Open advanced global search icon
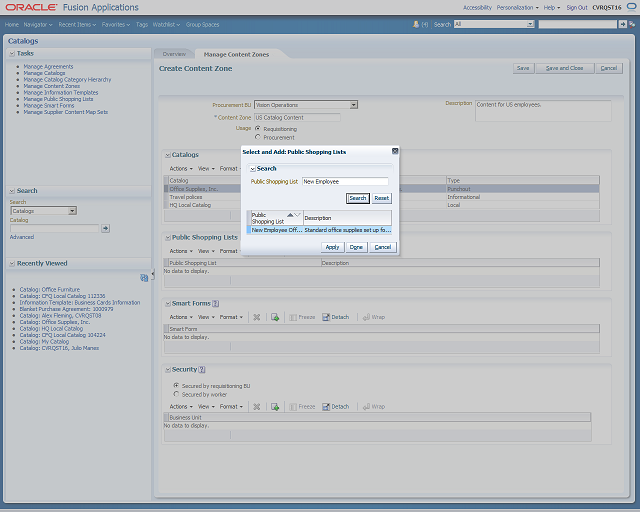The image size is (640, 512). click(632, 24)
